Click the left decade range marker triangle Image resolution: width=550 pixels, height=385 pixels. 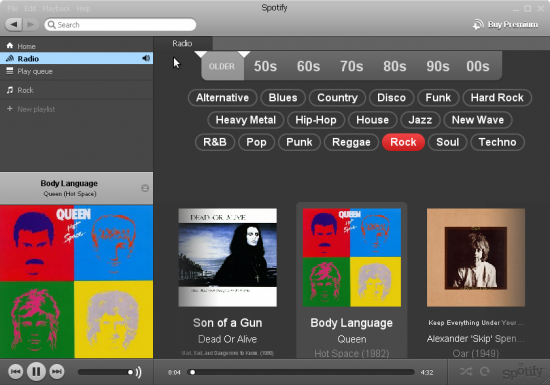click(x=200, y=54)
